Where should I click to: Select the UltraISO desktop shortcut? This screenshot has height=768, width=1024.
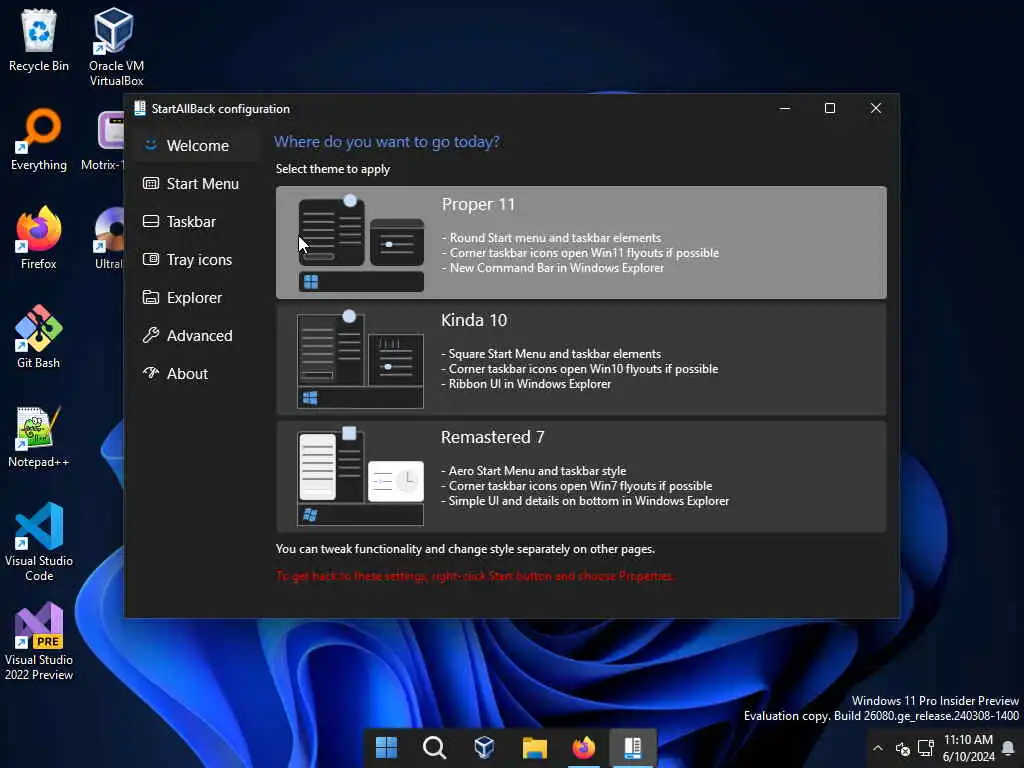108,238
